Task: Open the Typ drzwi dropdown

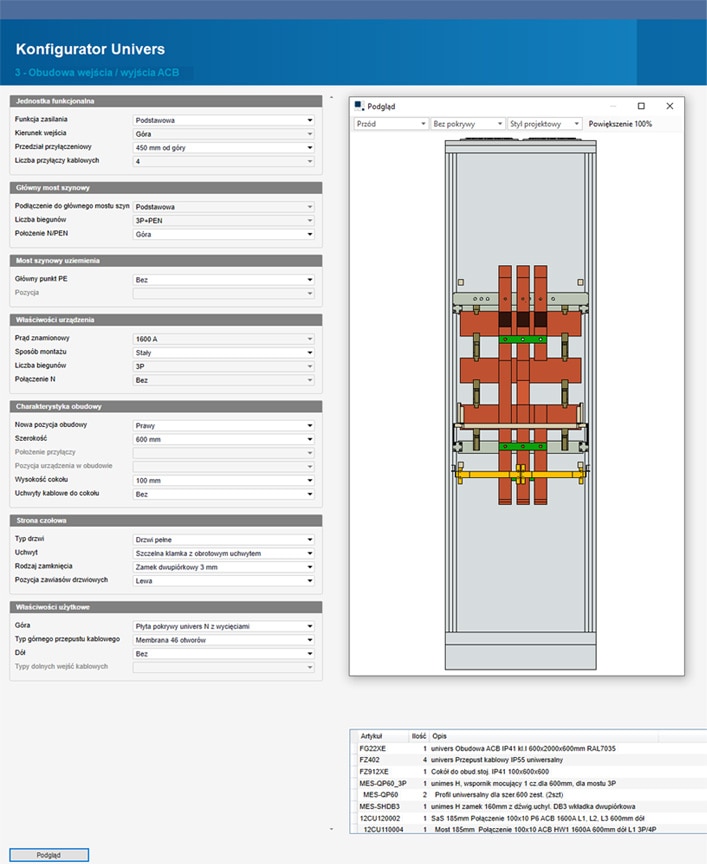Action: (224, 540)
